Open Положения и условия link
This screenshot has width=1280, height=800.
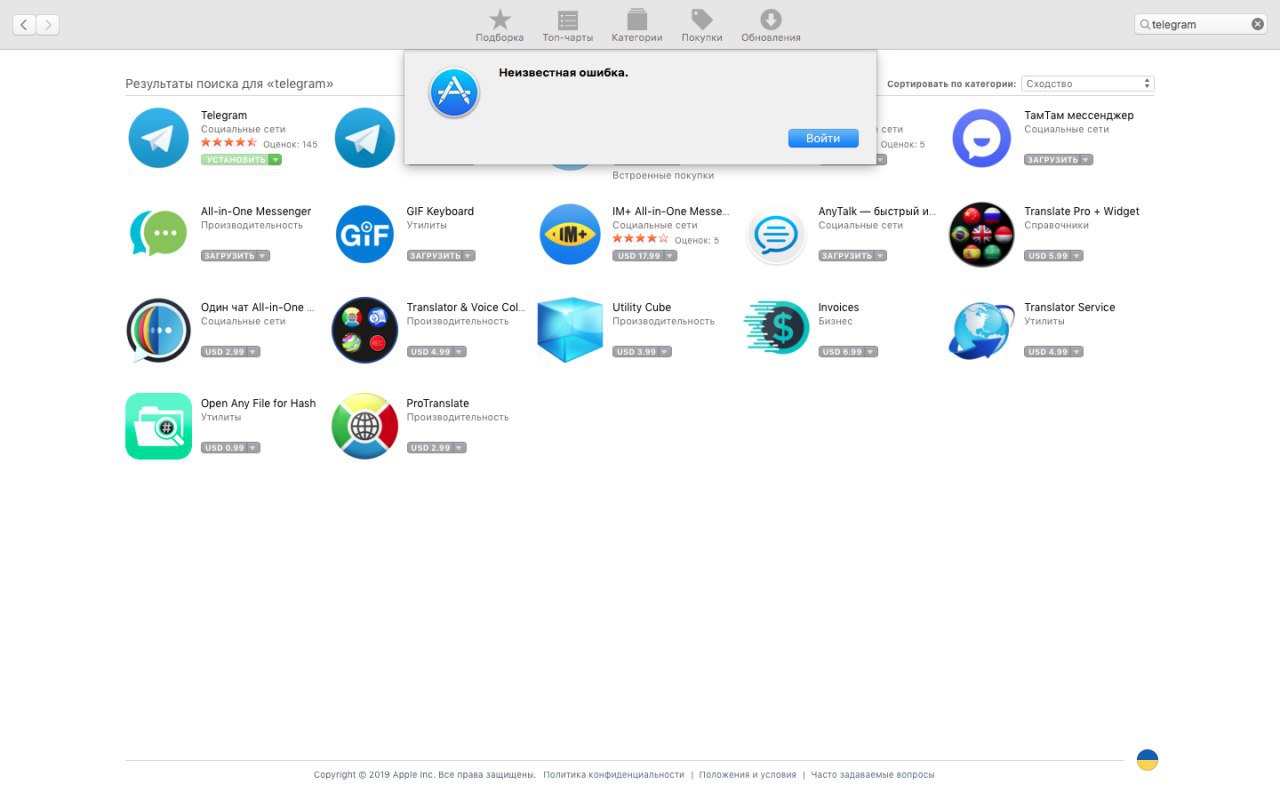(748, 775)
